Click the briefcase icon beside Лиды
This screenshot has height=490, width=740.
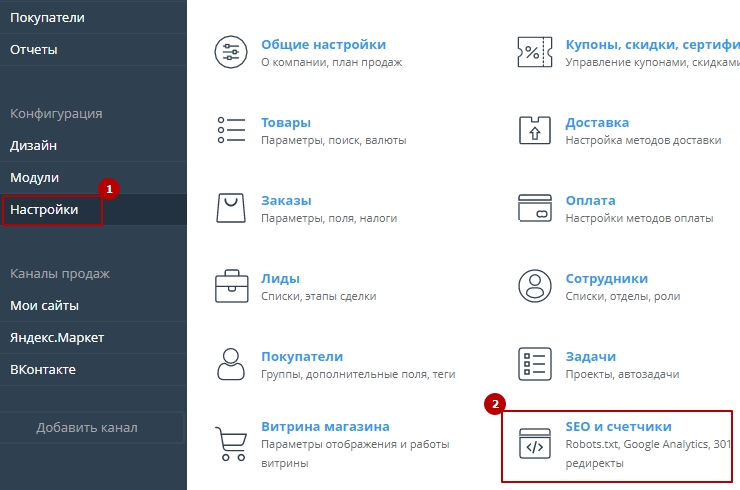tap(231, 286)
